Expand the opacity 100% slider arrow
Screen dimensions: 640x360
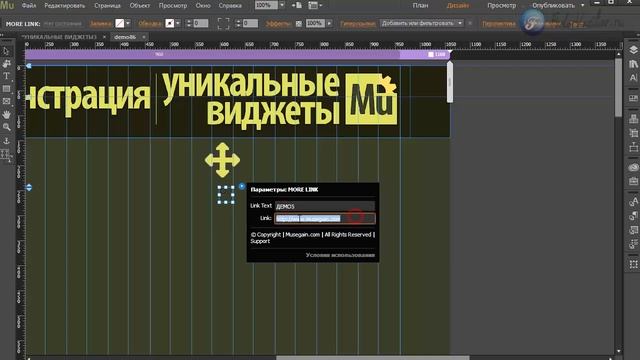click(x=329, y=23)
